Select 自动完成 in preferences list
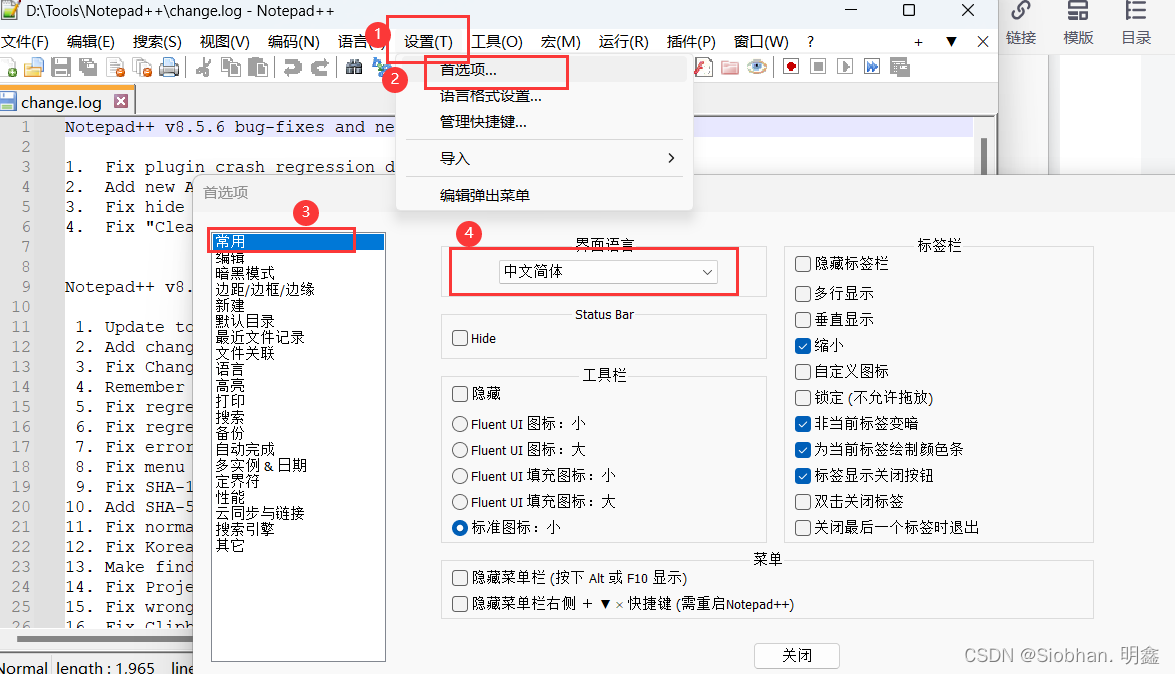 pos(245,450)
